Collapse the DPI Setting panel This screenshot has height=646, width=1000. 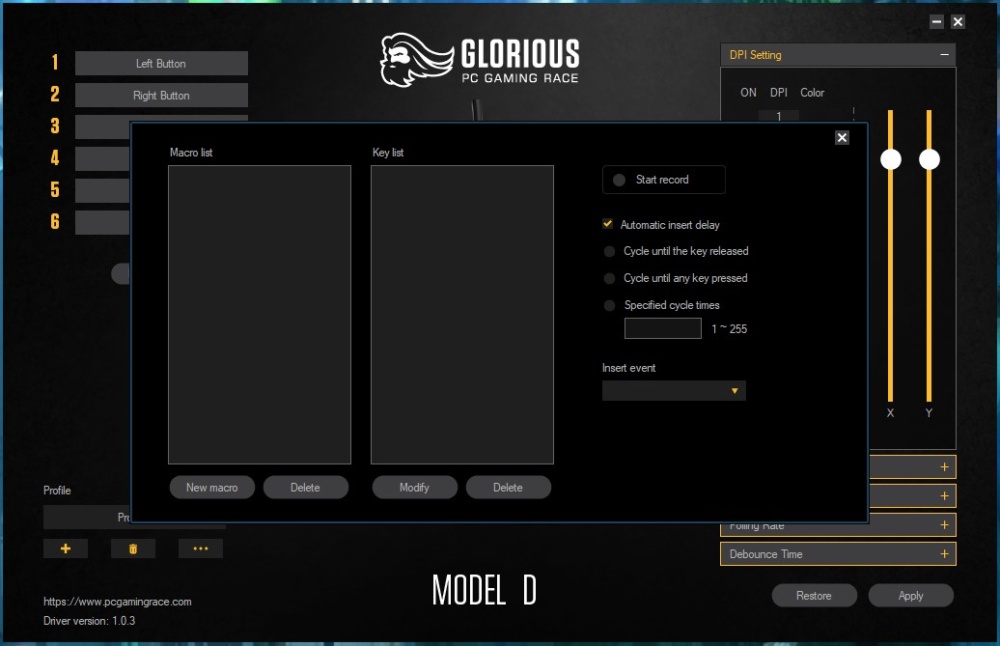tap(944, 55)
